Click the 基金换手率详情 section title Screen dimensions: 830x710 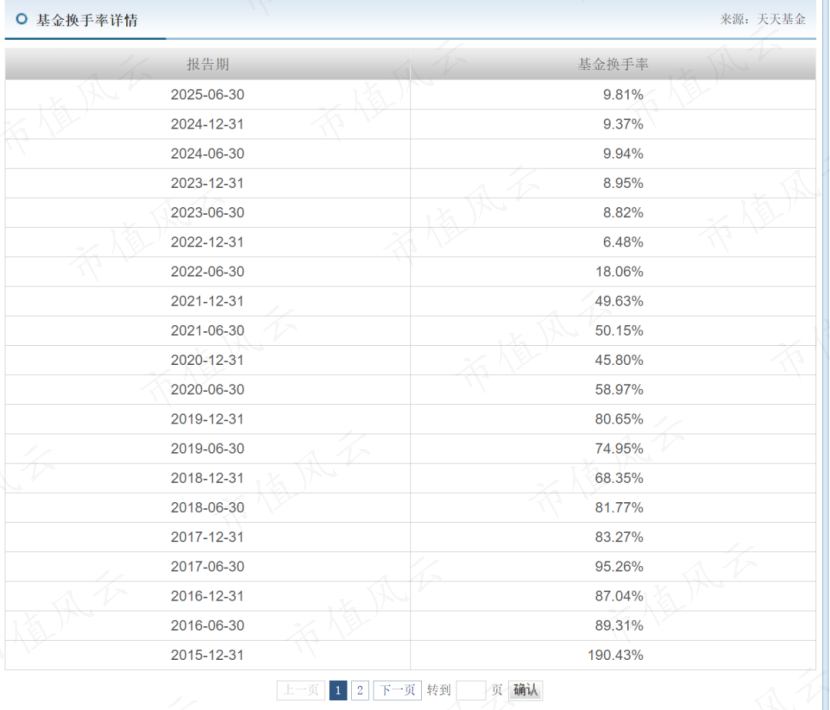[88, 21]
